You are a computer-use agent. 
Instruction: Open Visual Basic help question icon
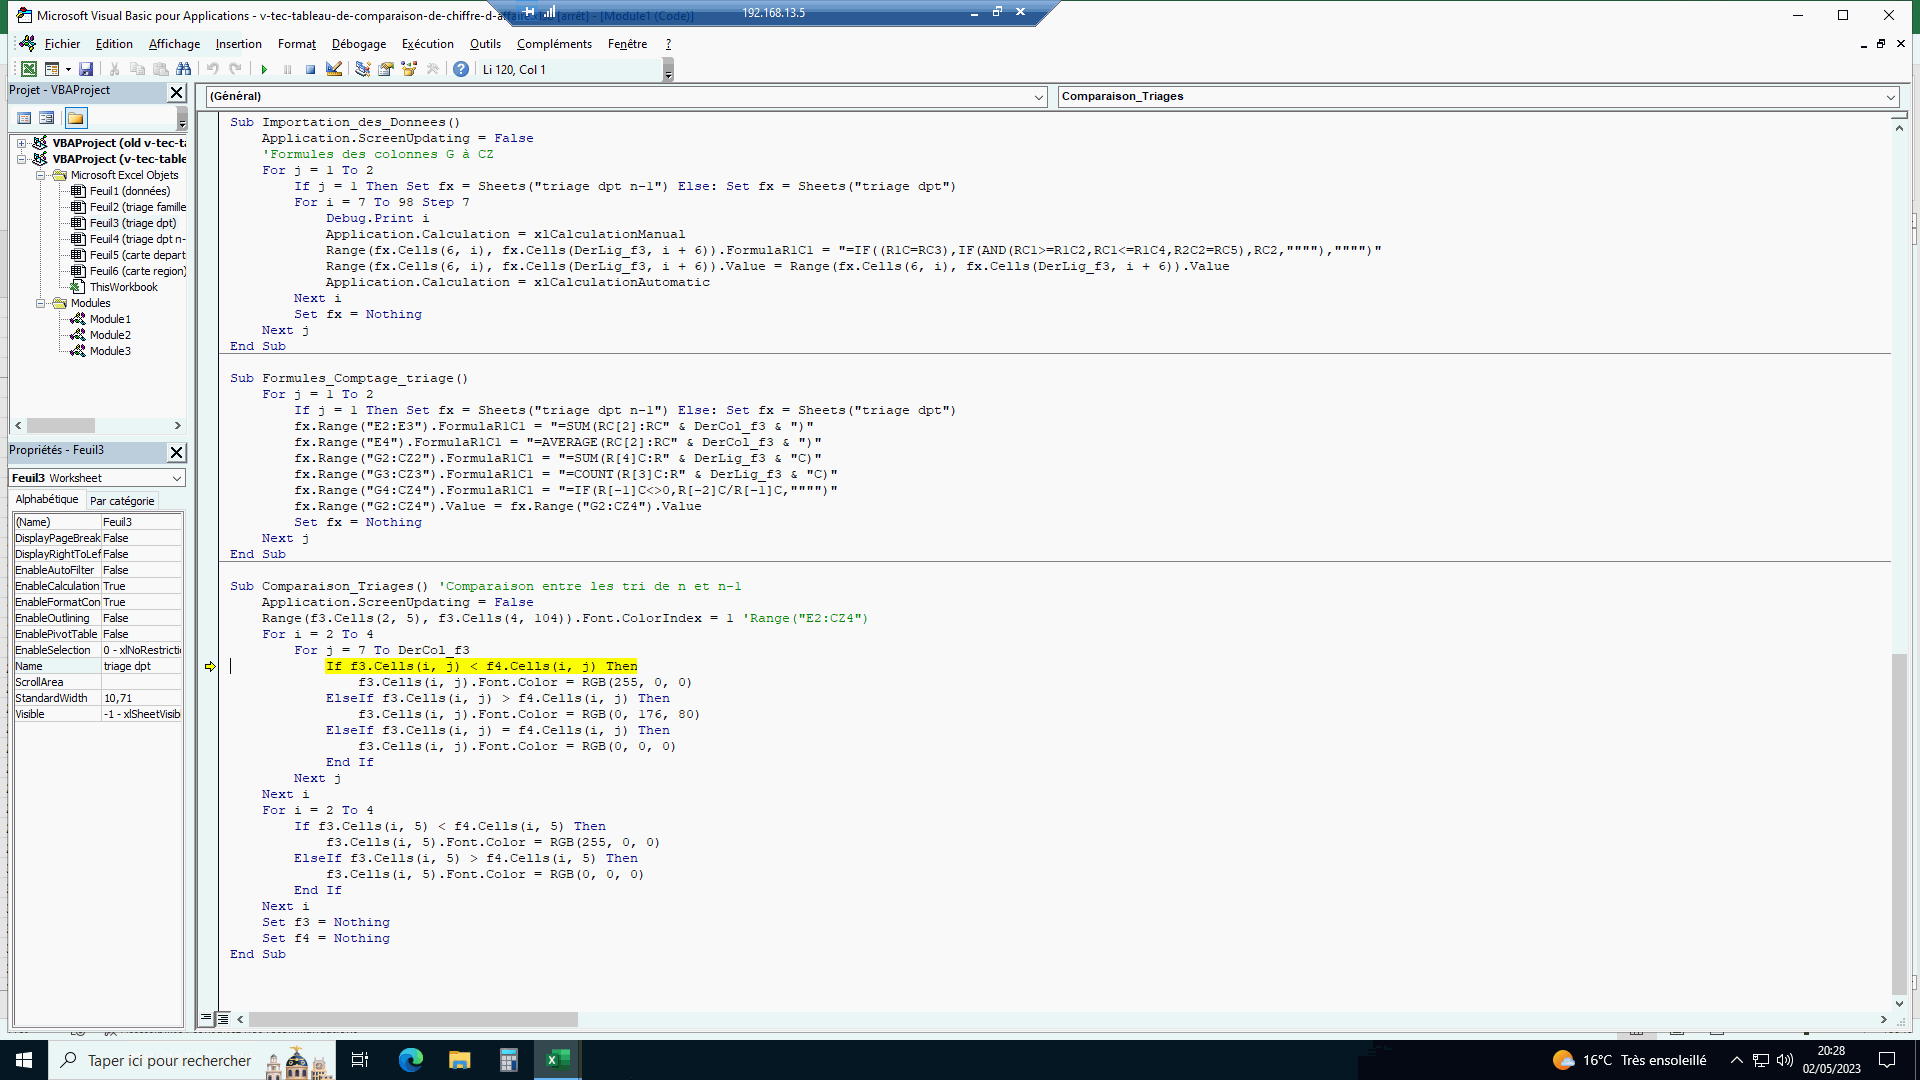pos(460,69)
